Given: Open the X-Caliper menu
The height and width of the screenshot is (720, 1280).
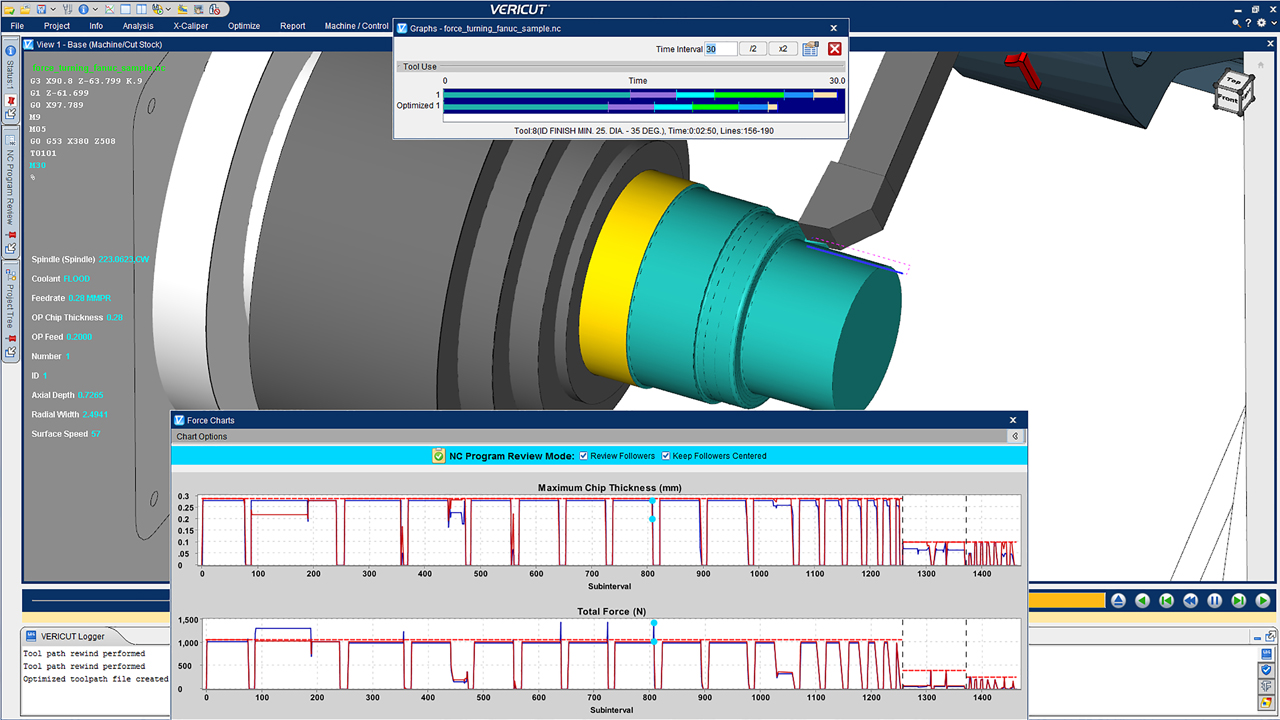Looking at the screenshot, I should (x=191, y=26).
